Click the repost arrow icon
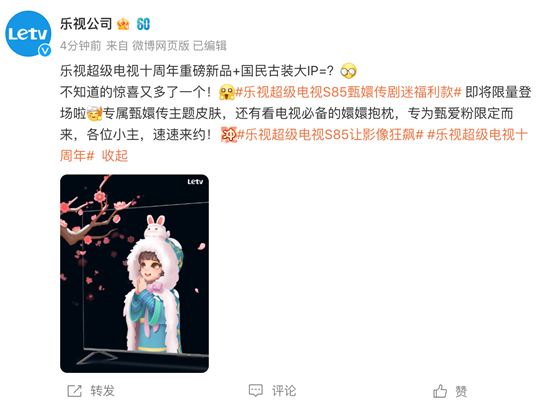Image resolution: width=553 pixels, height=403 pixels. pyautogui.click(x=74, y=391)
